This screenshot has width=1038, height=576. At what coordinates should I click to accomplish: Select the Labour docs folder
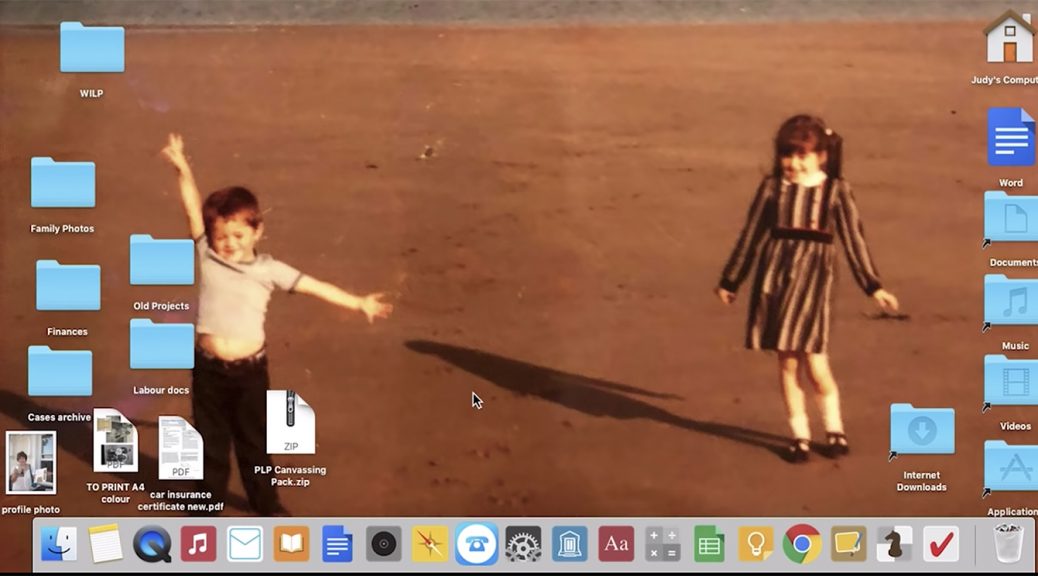pos(162,345)
